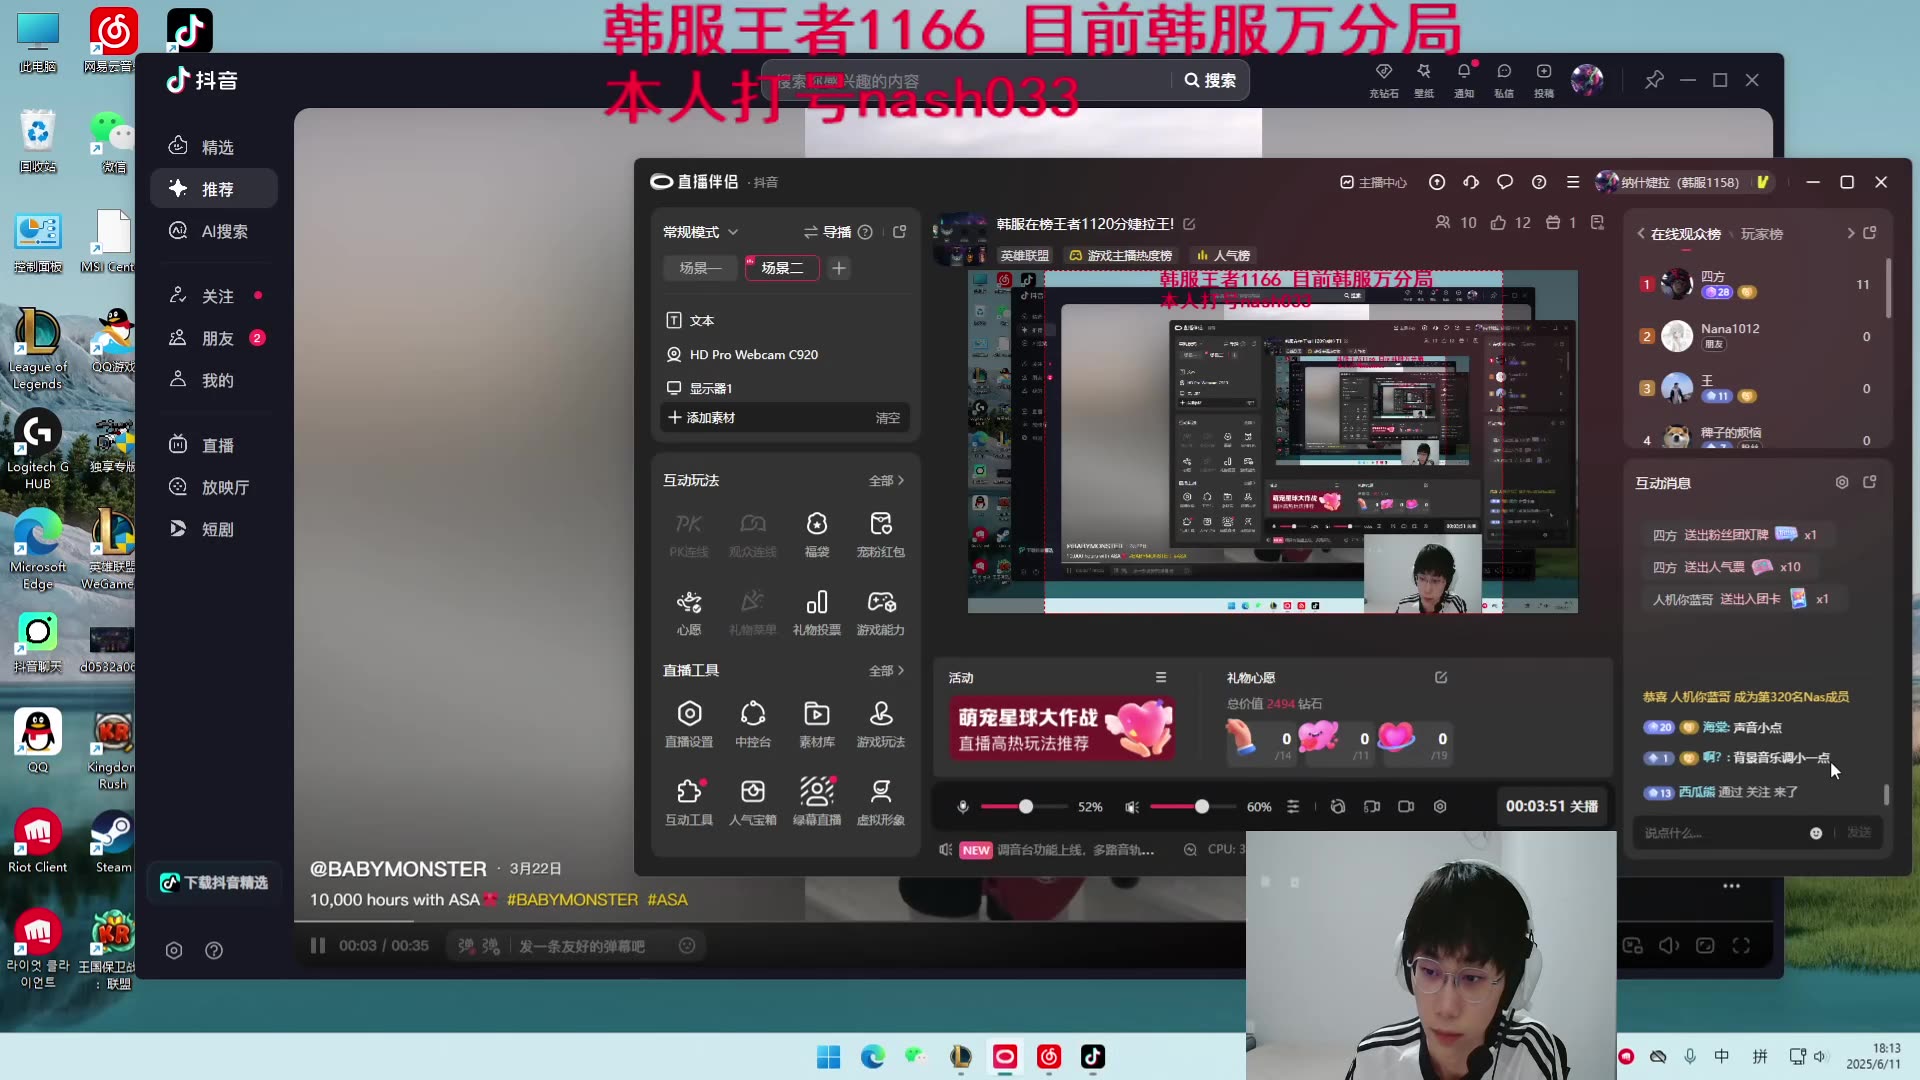Open 精选 in Douyin sidebar
Screen dimensions: 1920x1080
point(214,147)
